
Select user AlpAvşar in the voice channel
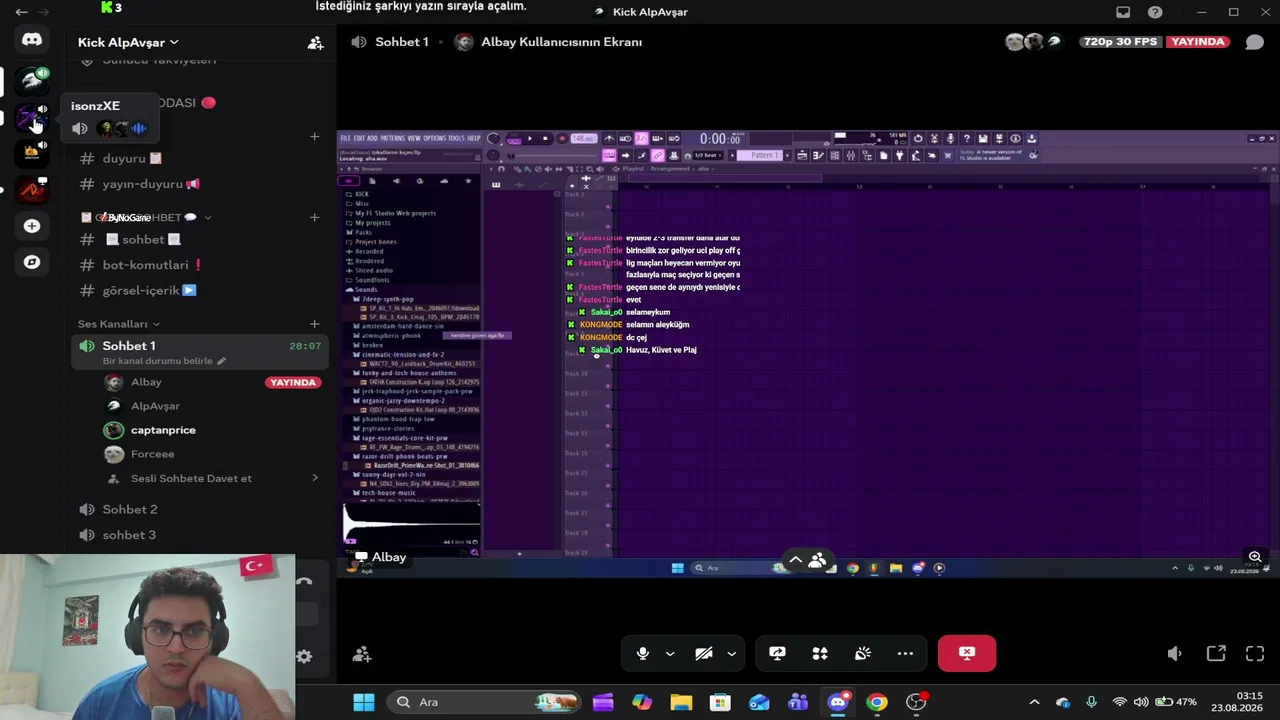tap(210, 406)
